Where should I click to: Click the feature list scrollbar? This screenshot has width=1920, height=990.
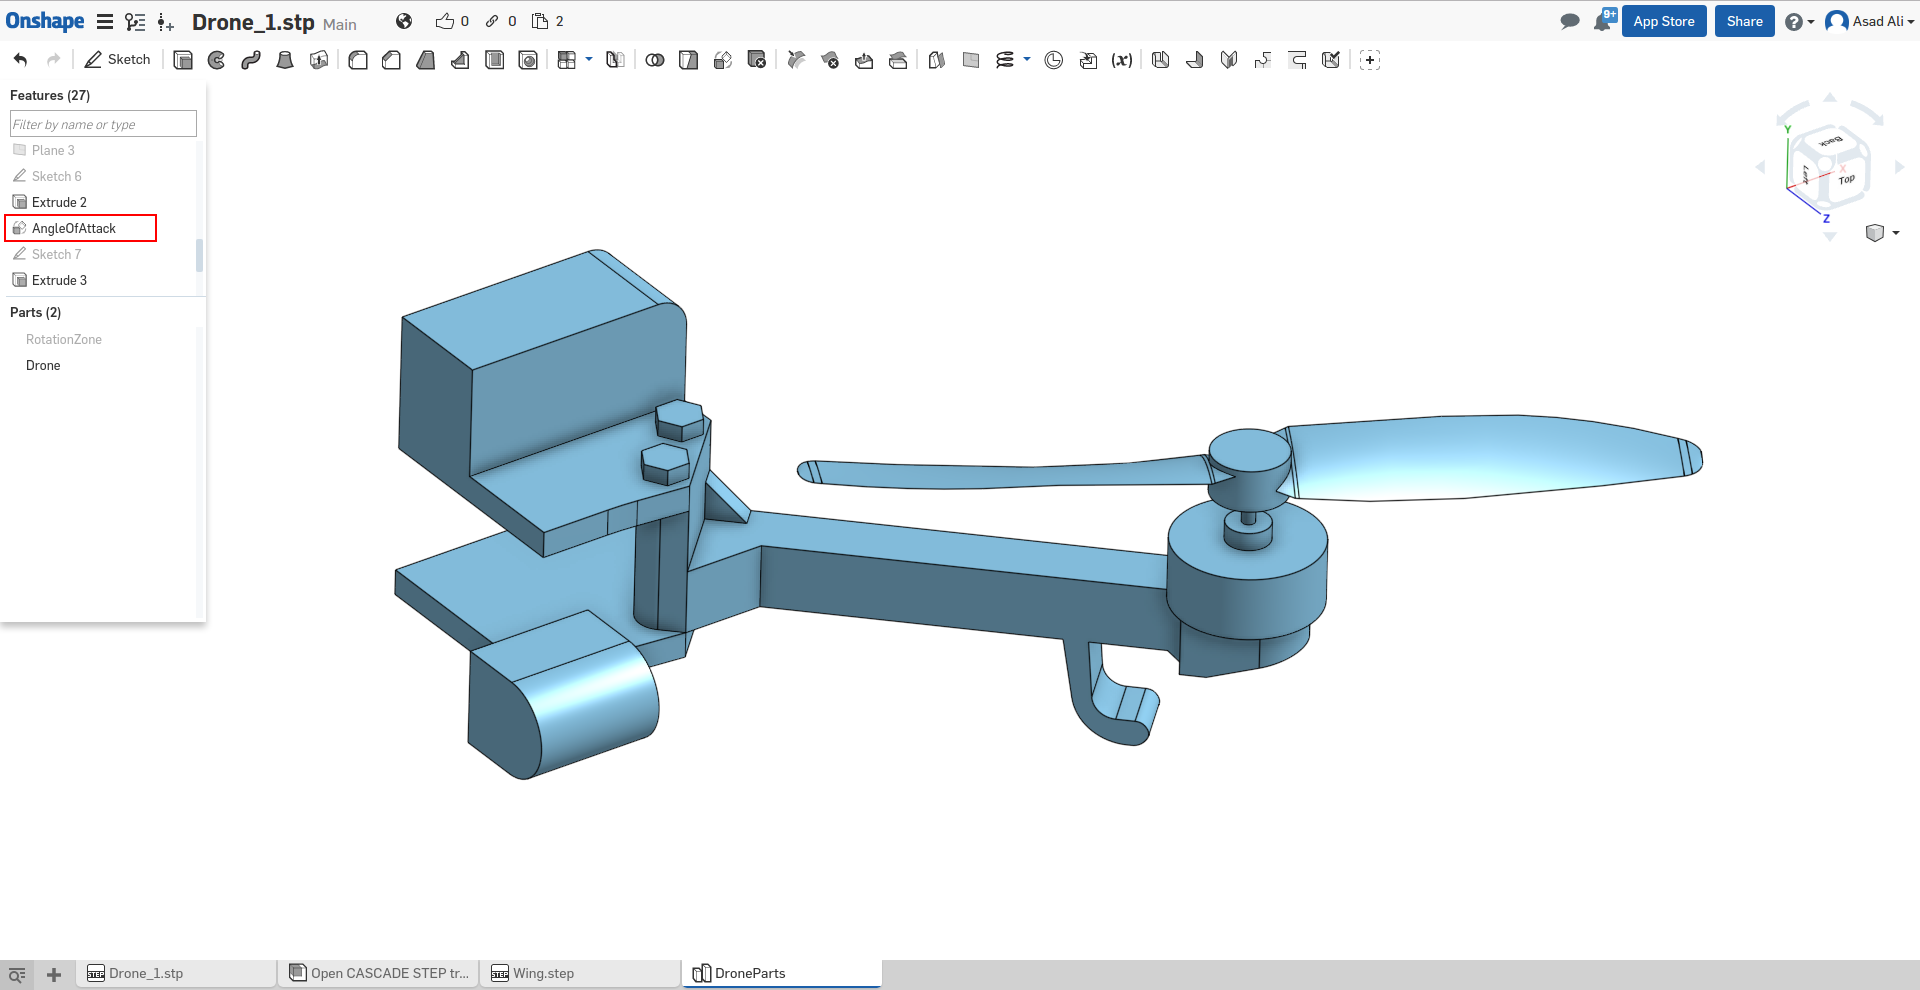[x=199, y=255]
